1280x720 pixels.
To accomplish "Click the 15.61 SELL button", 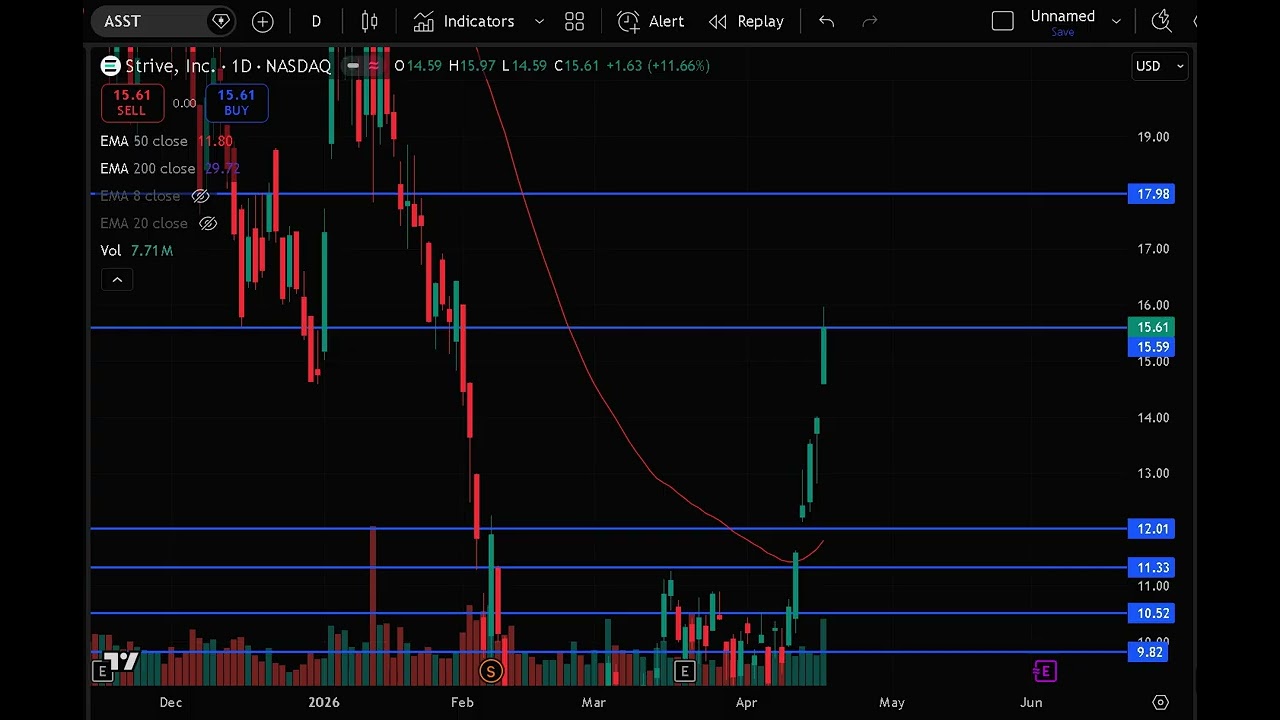I will click(x=131, y=102).
